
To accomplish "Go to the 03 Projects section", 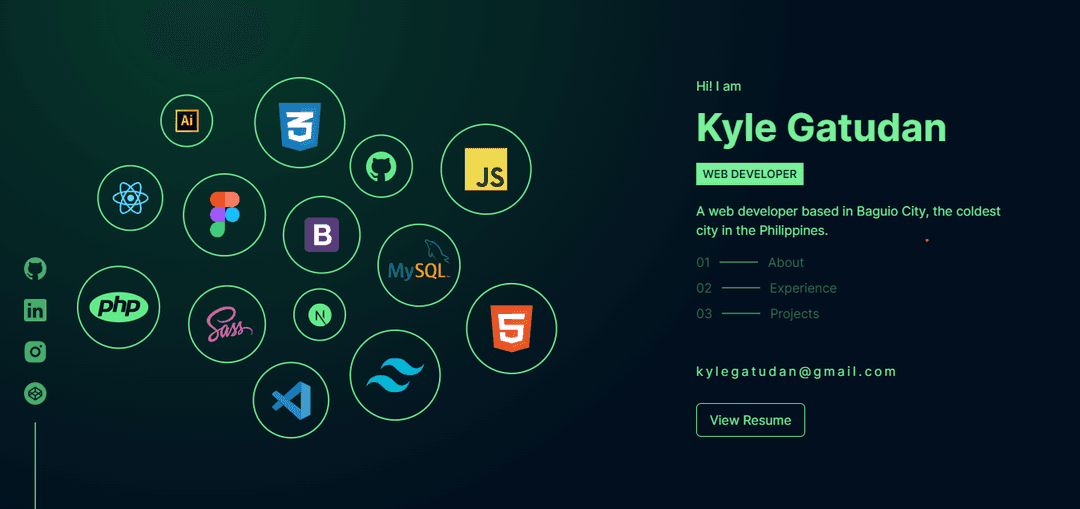I will [x=758, y=313].
